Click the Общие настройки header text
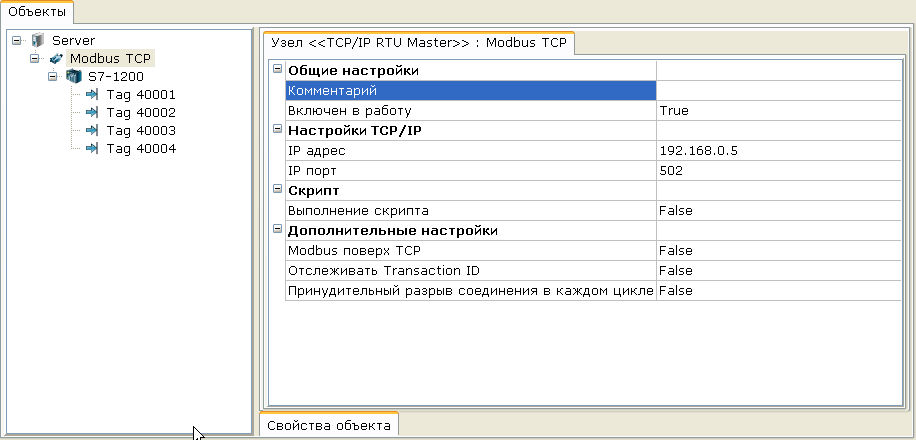This screenshot has width=916, height=440. (x=353, y=71)
